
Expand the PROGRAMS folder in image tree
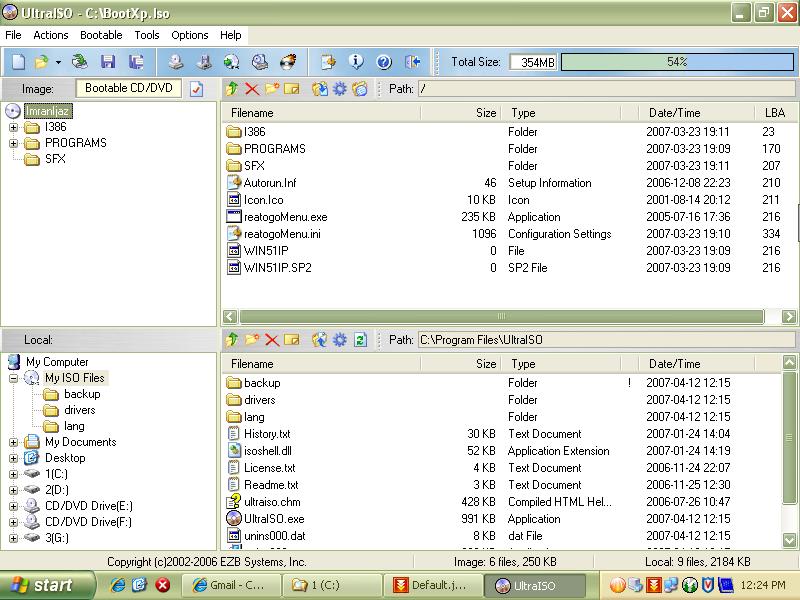click(x=14, y=143)
